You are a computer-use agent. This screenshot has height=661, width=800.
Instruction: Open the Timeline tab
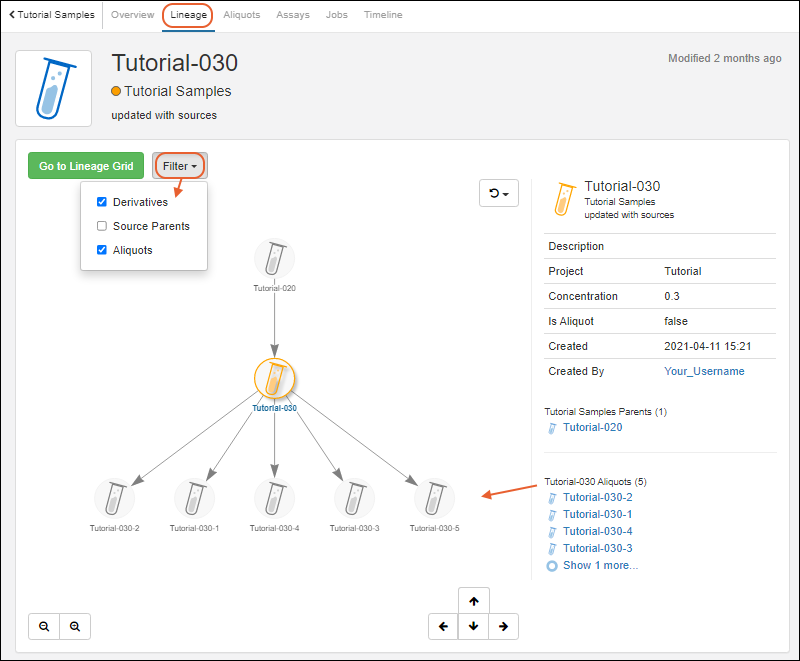coord(383,15)
